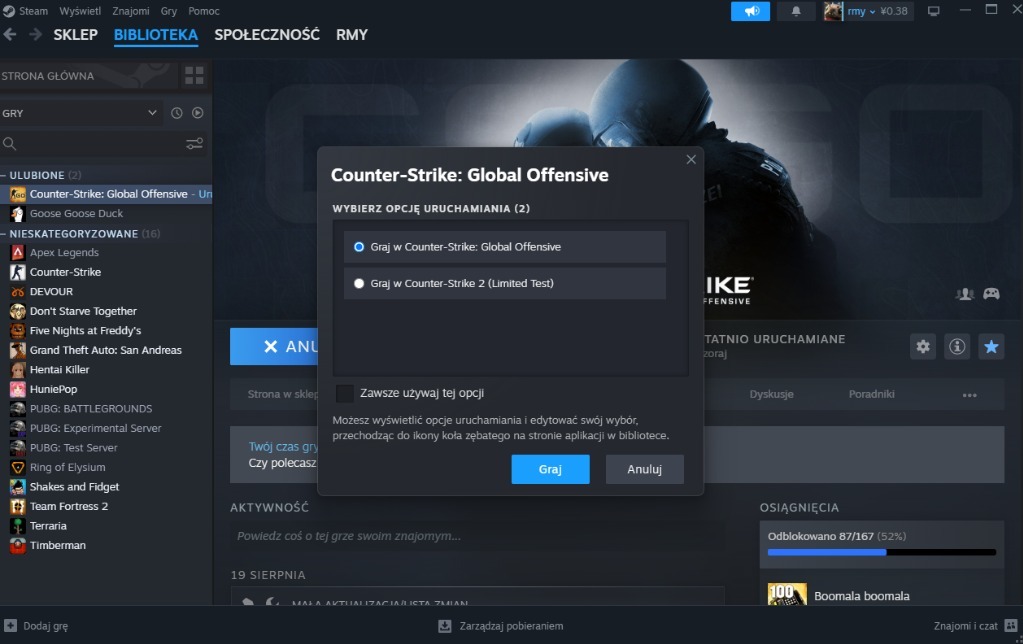Click the Apex Legends game icon
The image size is (1023, 644).
pos(18,253)
